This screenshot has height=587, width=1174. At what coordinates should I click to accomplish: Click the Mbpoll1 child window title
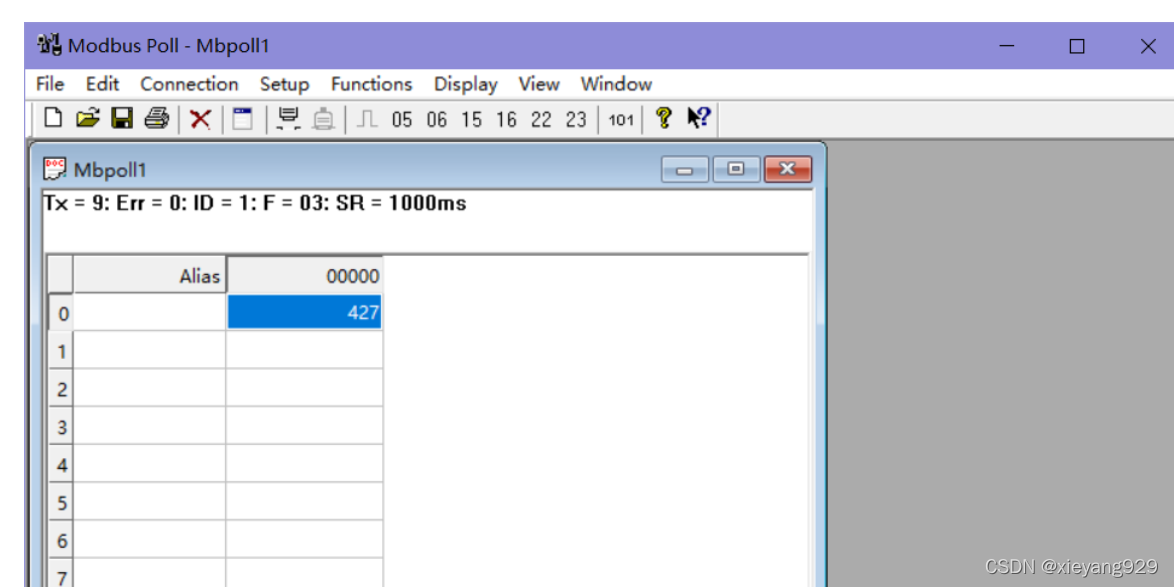(110, 170)
